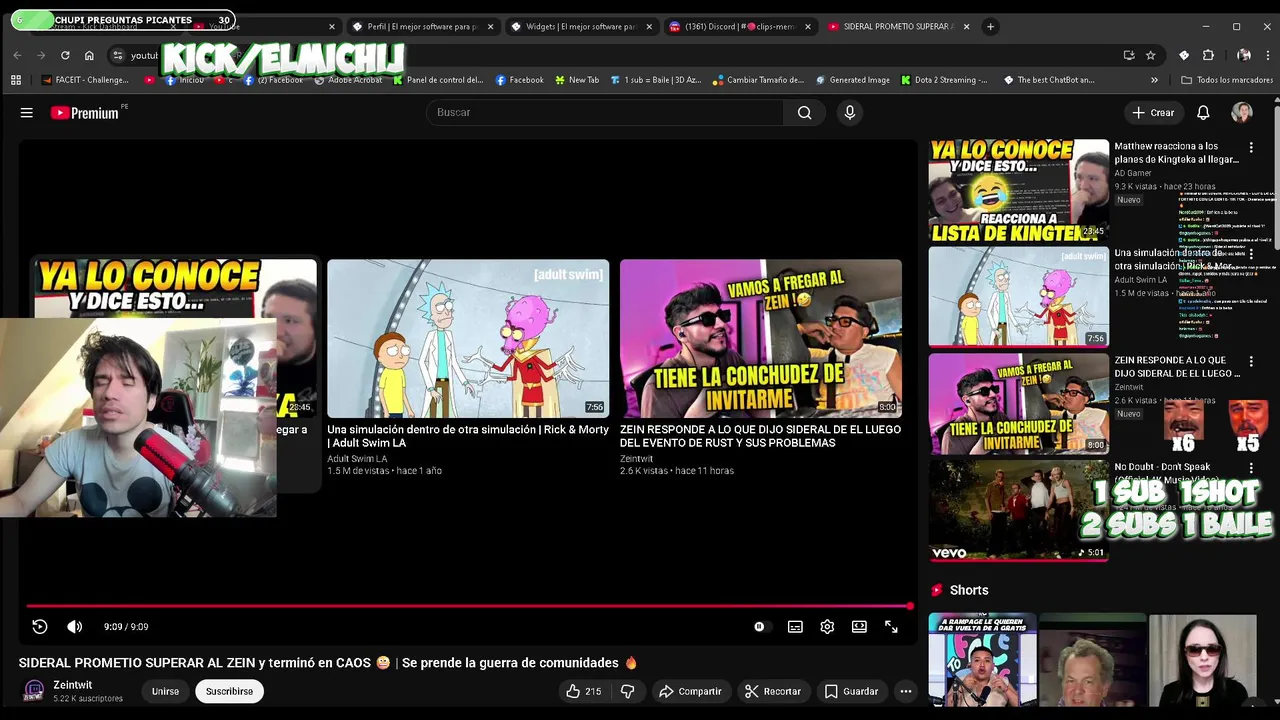Dislike the video

(x=628, y=691)
